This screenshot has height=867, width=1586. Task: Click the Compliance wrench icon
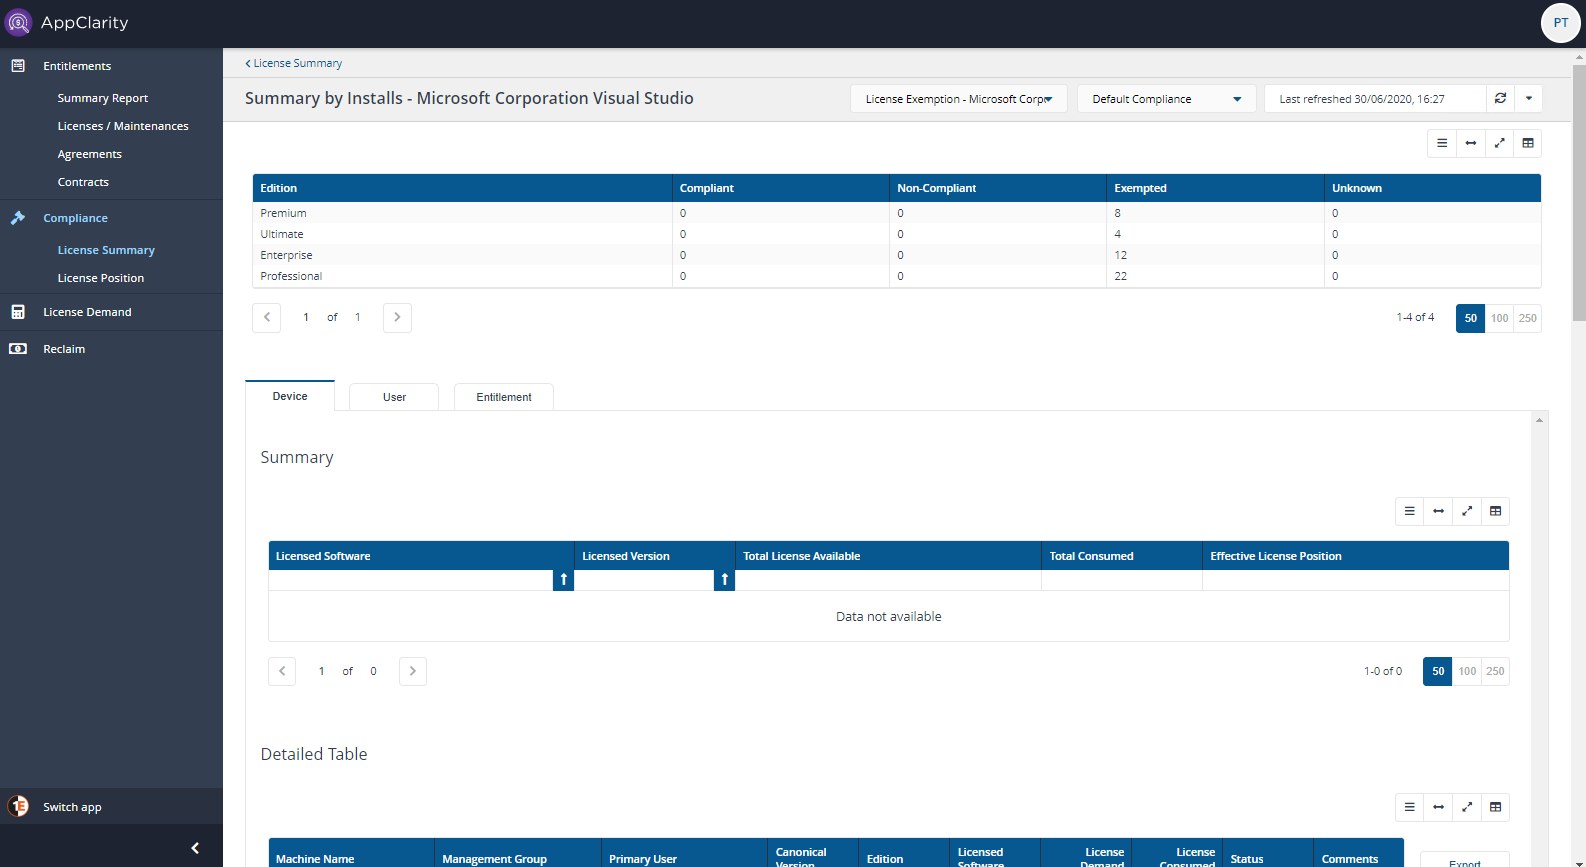[x=18, y=218]
